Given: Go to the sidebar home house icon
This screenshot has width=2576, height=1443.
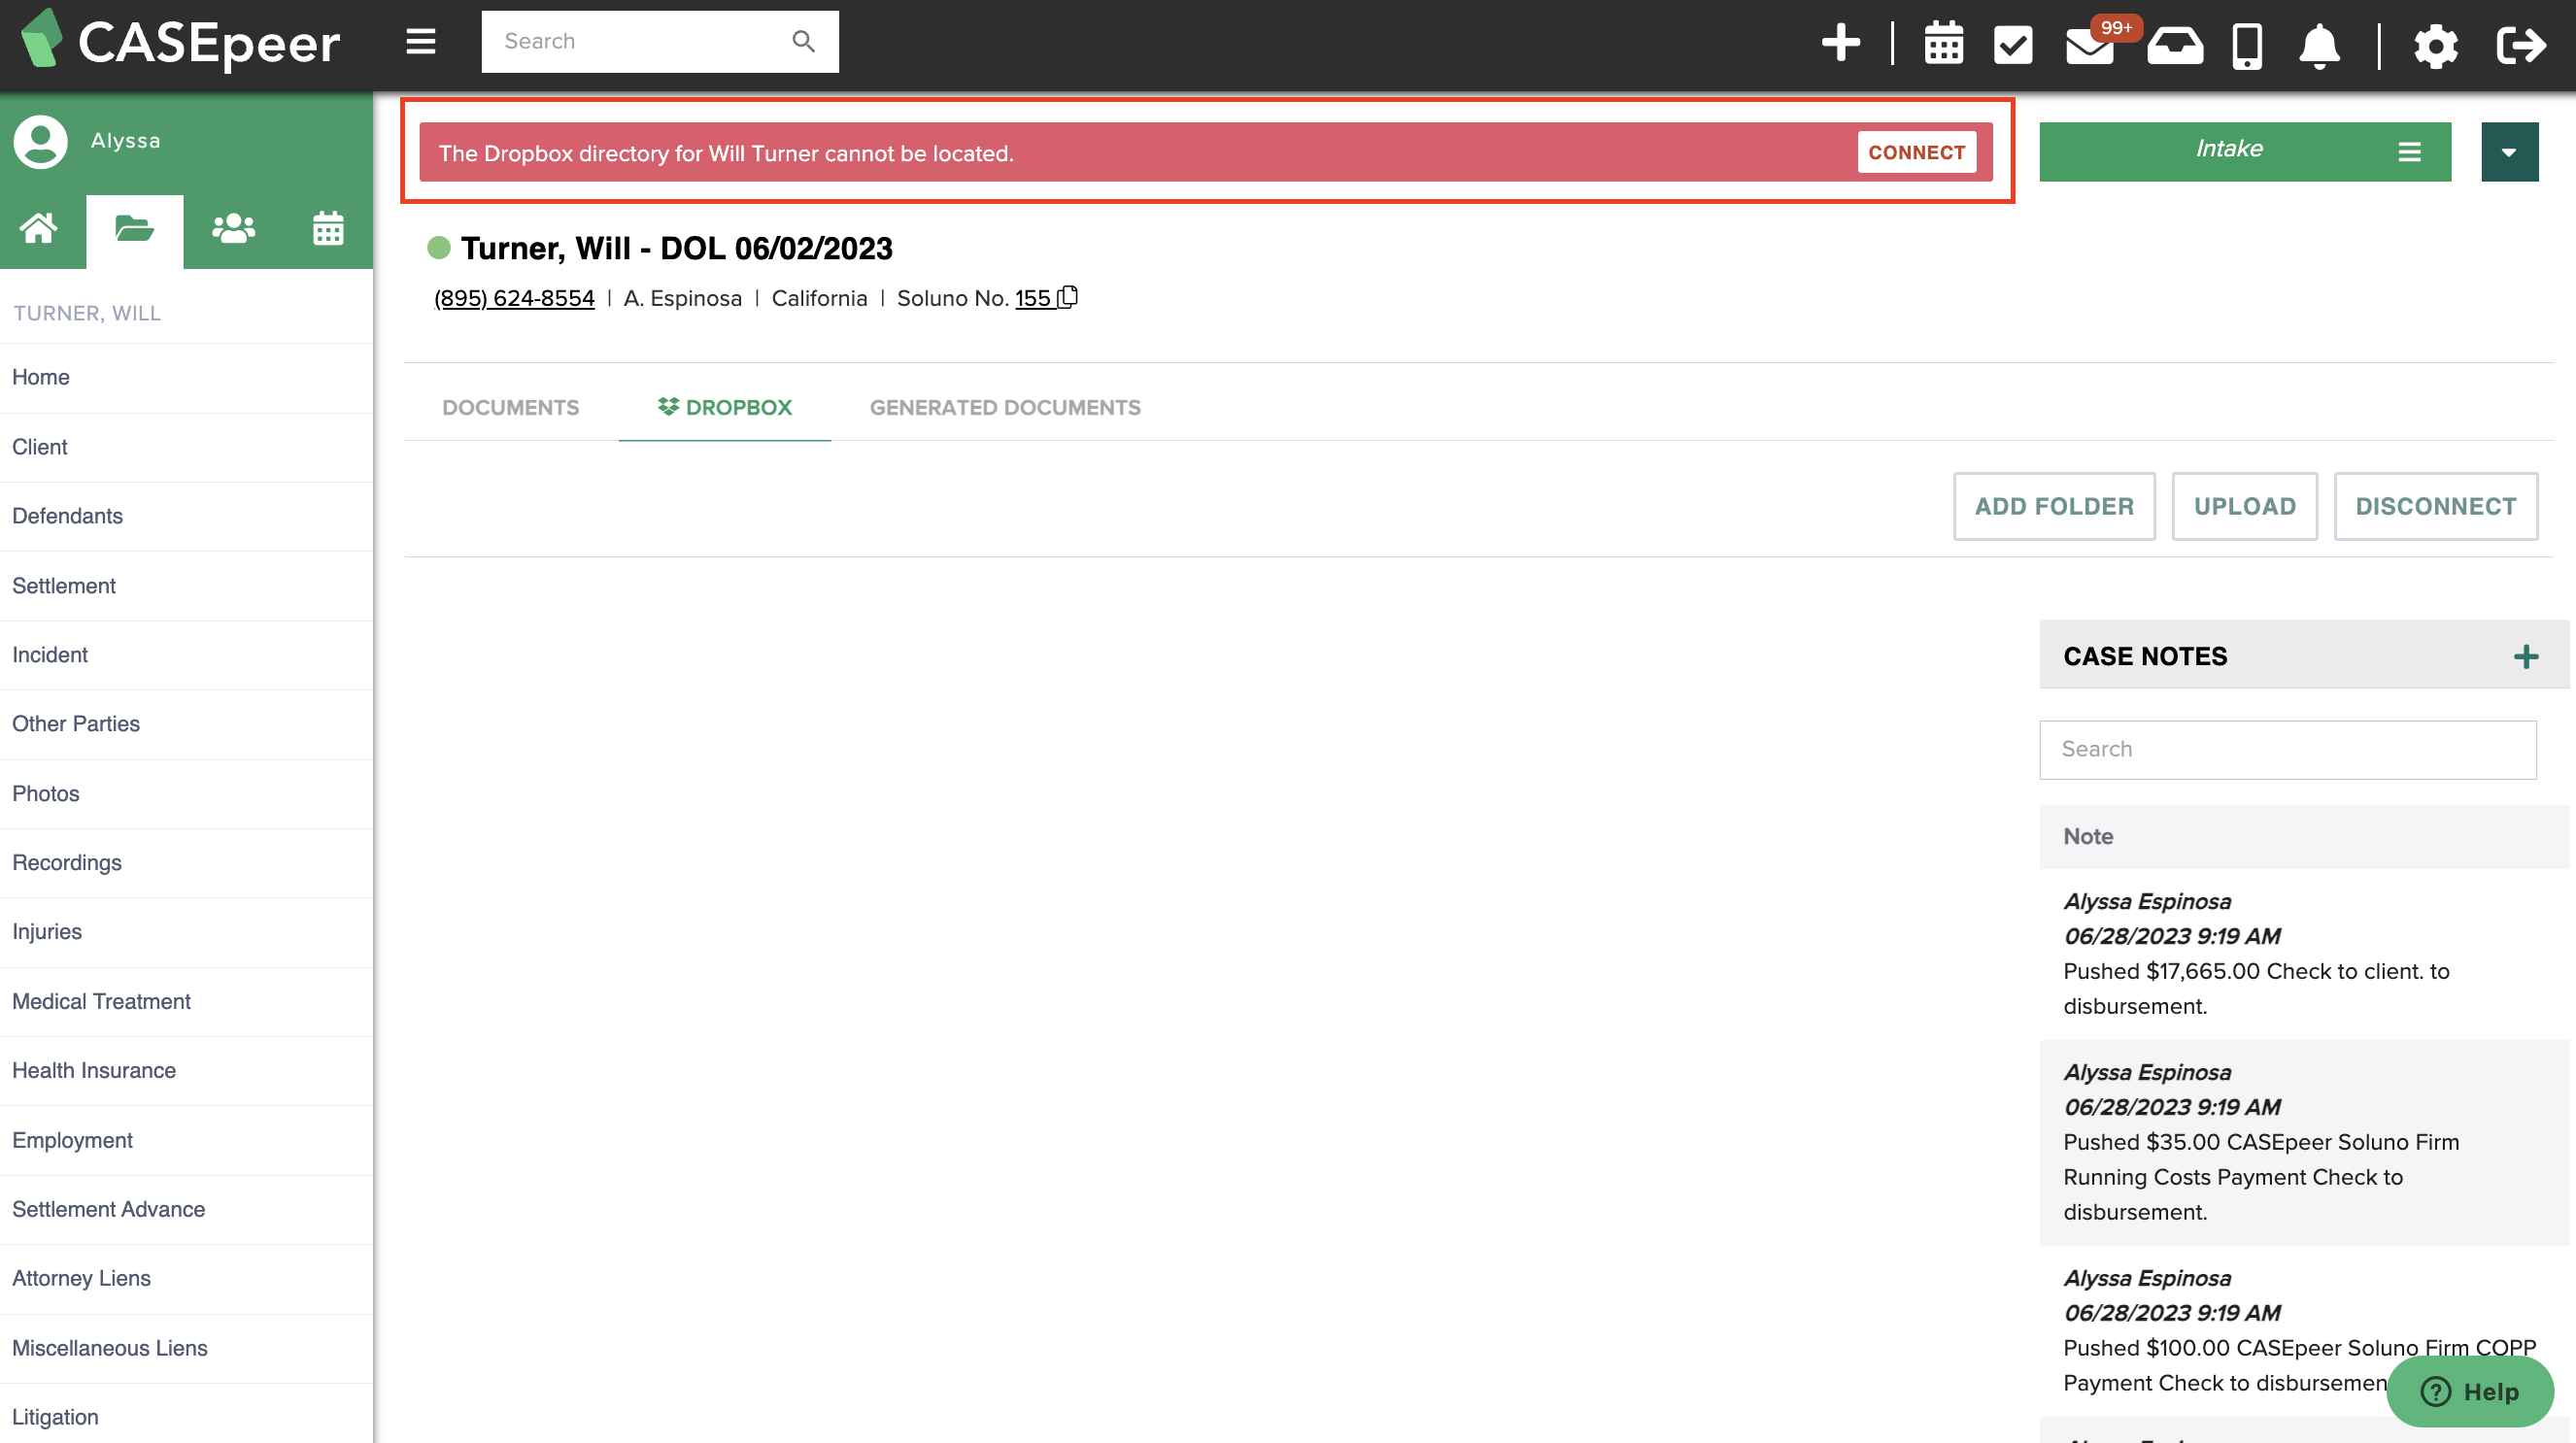Looking at the screenshot, I should tap(39, 229).
